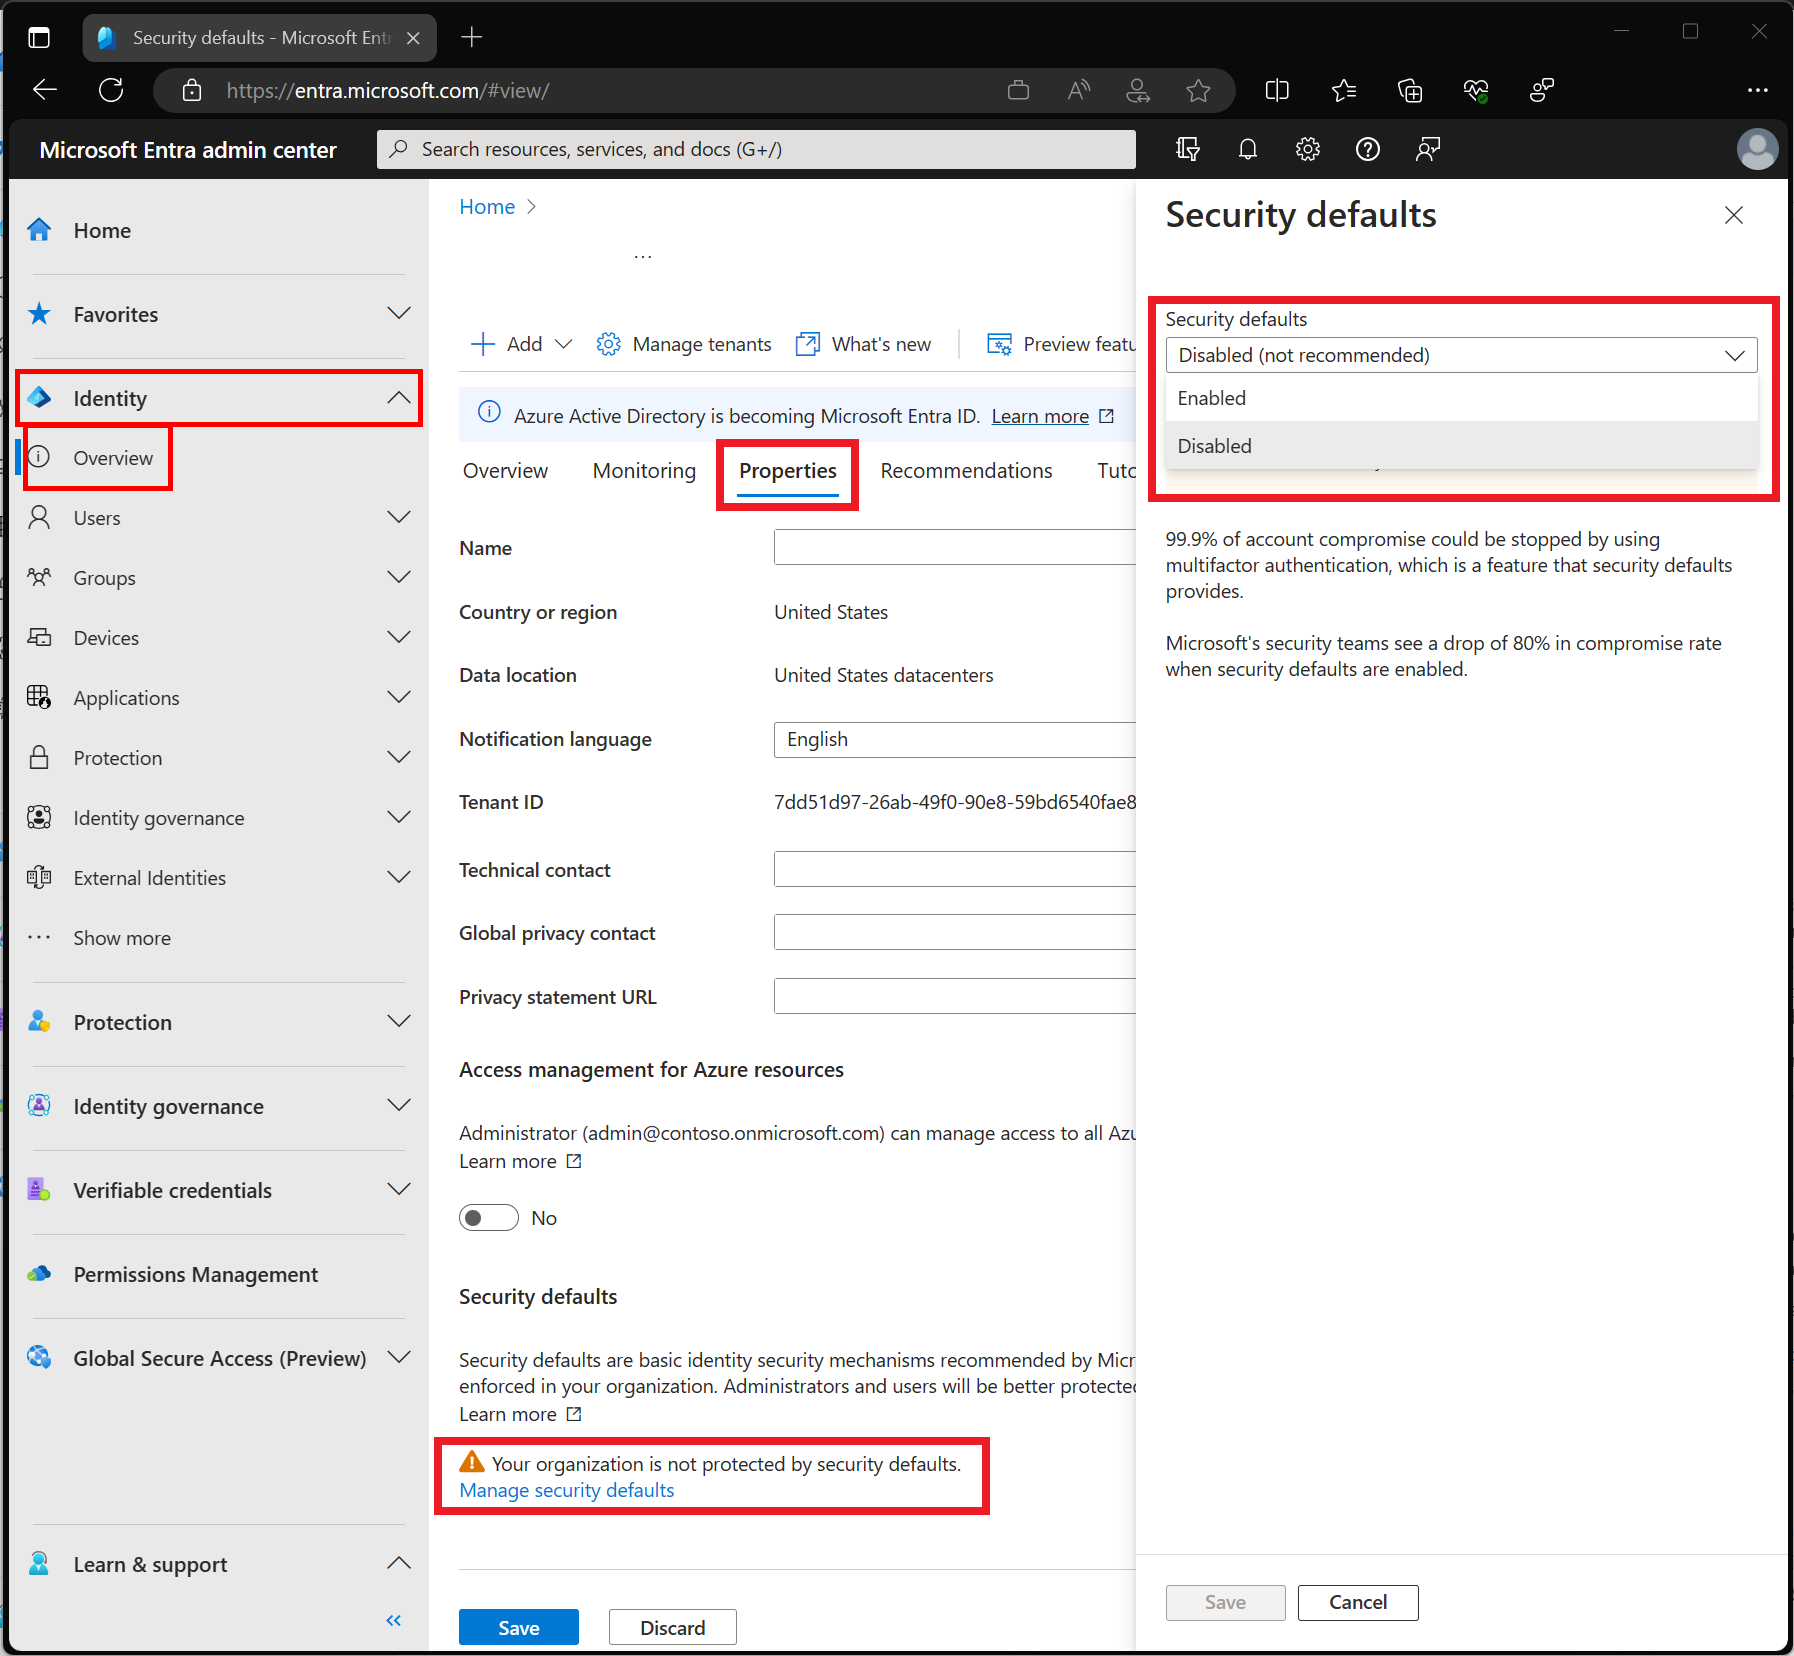Screen dimensions: 1794x1656
Task: Click the Discard button
Action: pos(672,1628)
